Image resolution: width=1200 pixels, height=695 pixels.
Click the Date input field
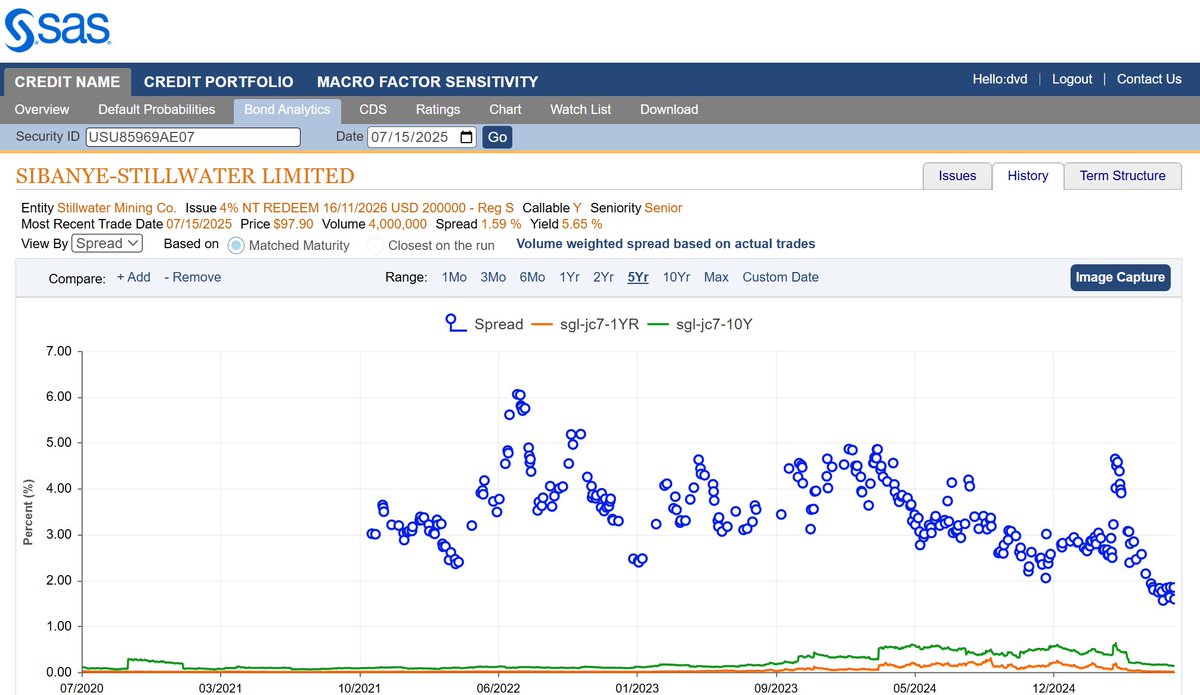pos(423,137)
